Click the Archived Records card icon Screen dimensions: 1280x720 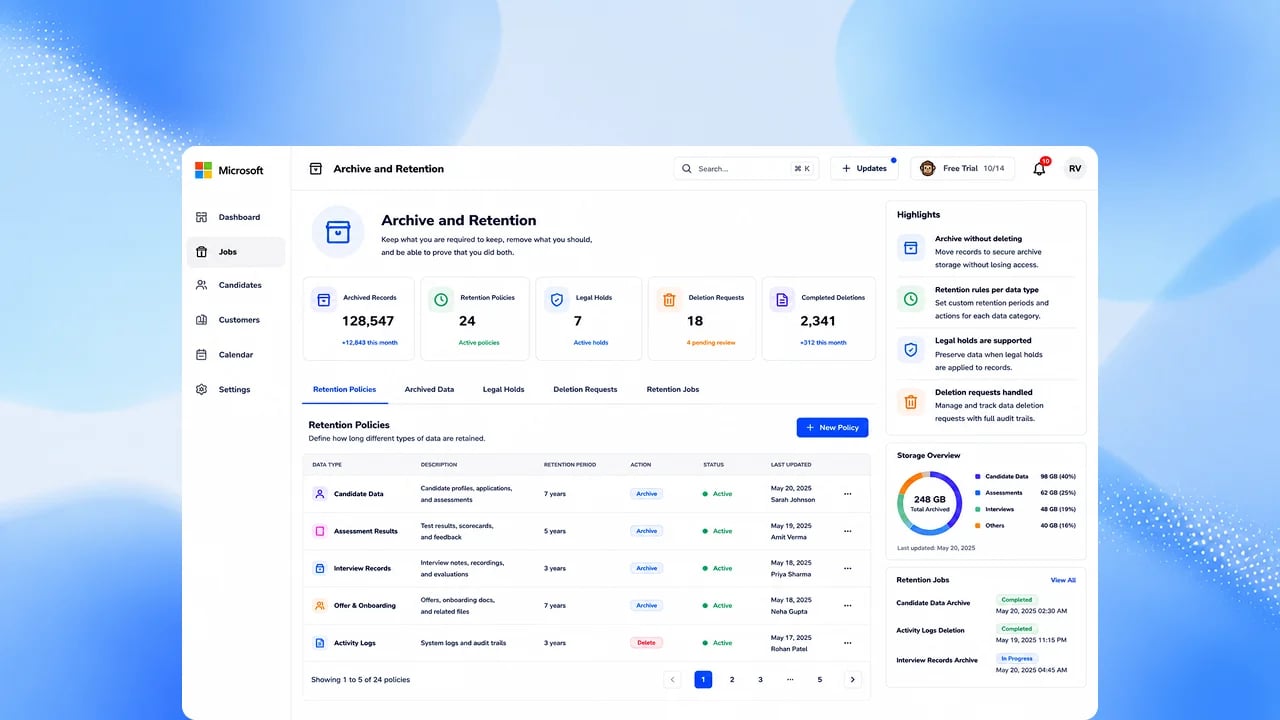pos(323,299)
